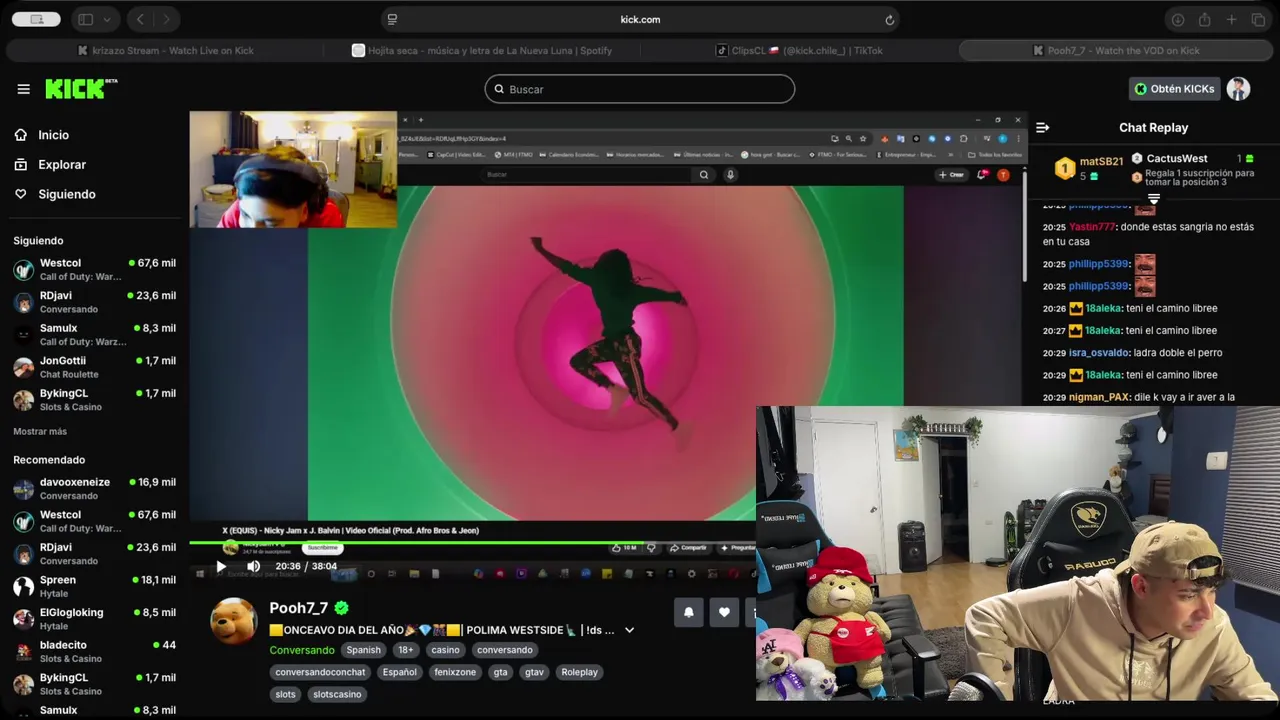Open the Kick hamburger menu
Viewport: 1280px width, 720px height.
23,89
